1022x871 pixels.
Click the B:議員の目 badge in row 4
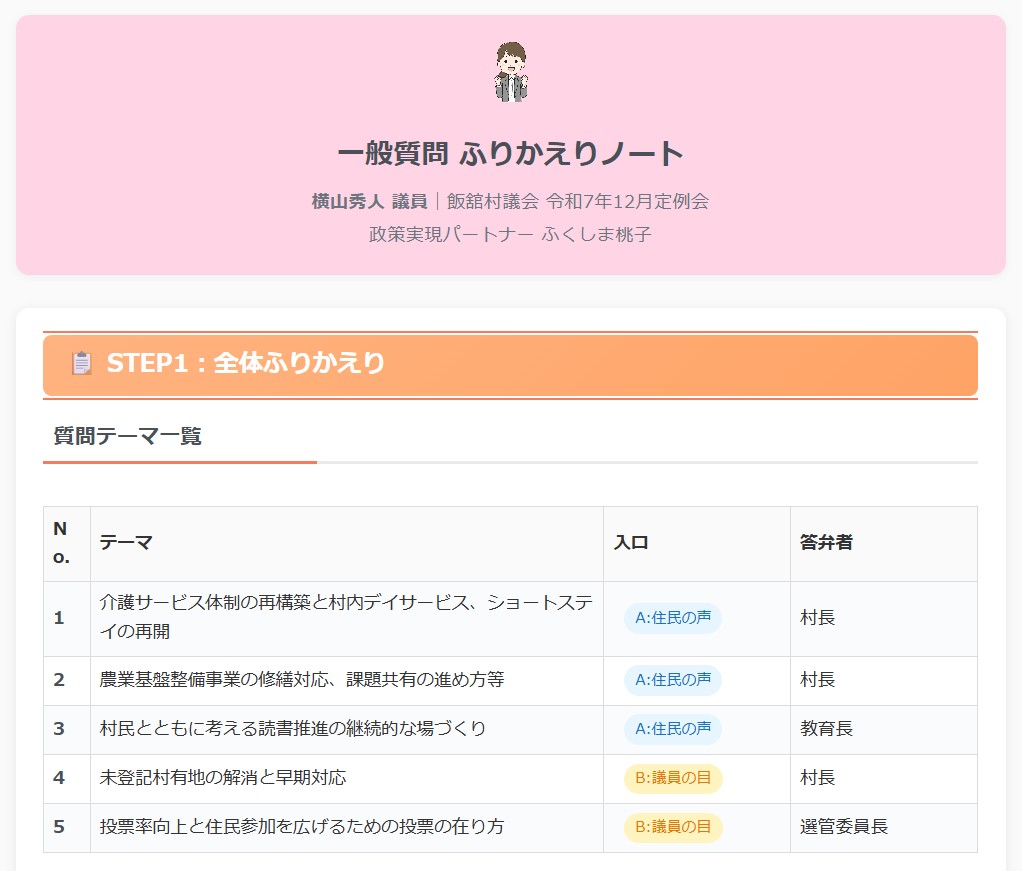pos(672,778)
